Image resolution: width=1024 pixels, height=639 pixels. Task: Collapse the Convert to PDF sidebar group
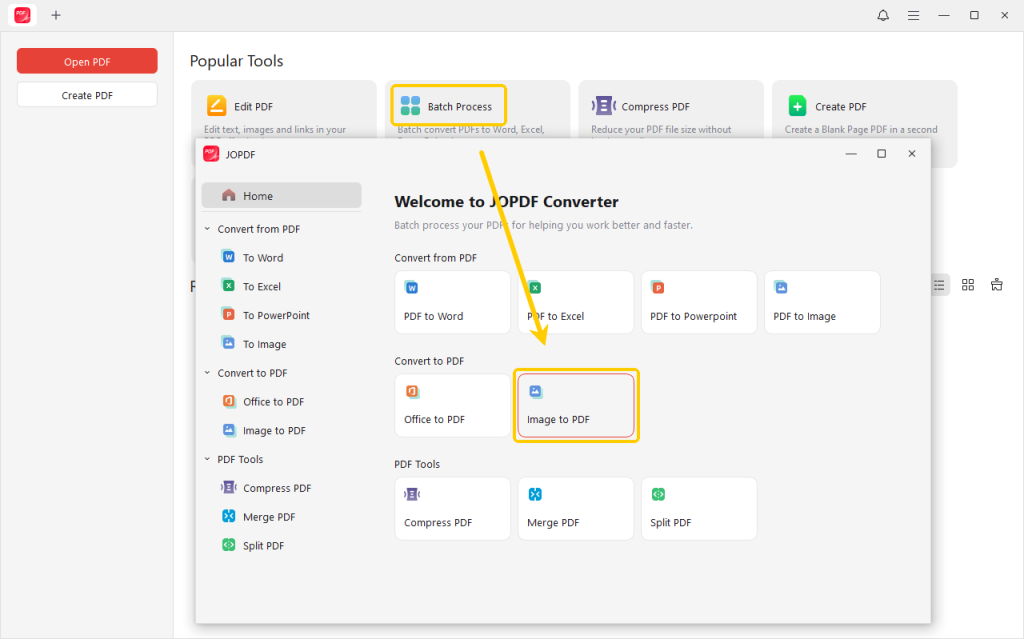pos(207,373)
